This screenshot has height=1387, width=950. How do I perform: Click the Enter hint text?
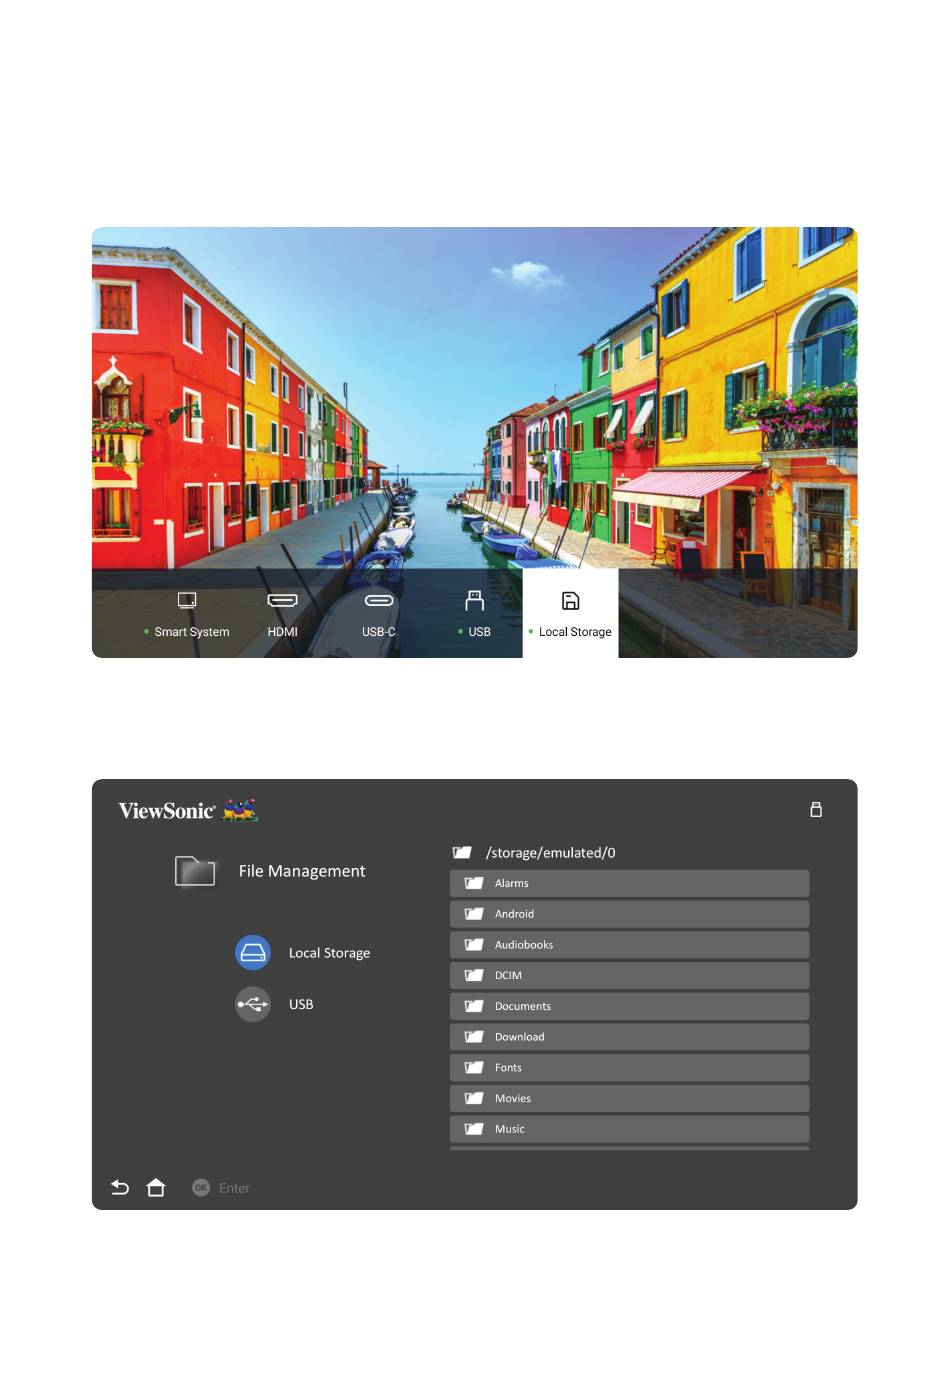pos(234,1188)
